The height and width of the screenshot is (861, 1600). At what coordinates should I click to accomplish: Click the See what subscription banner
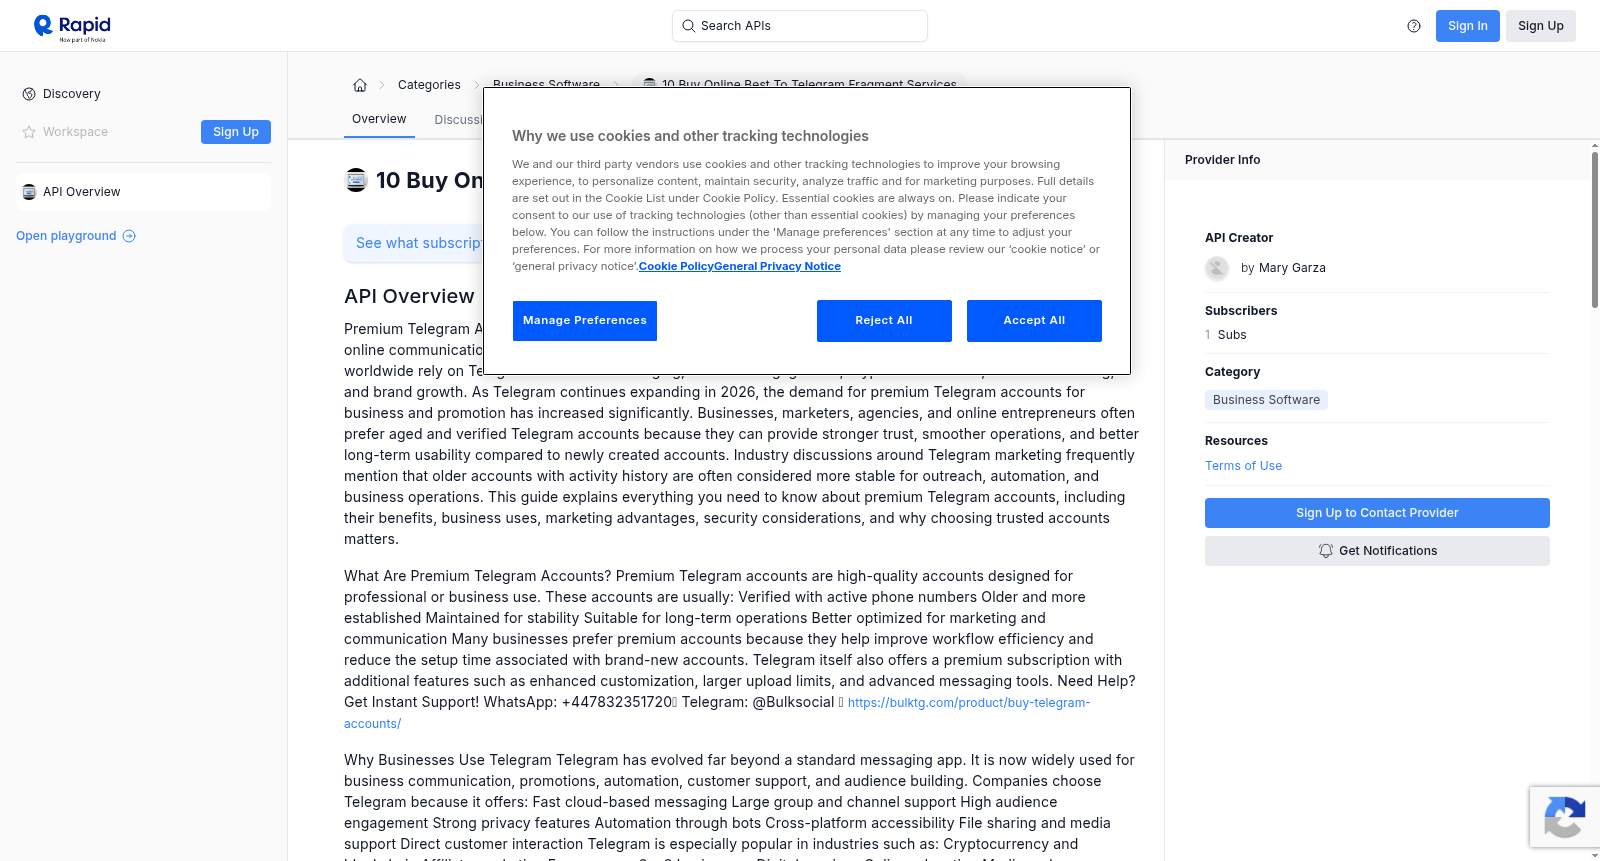[414, 243]
